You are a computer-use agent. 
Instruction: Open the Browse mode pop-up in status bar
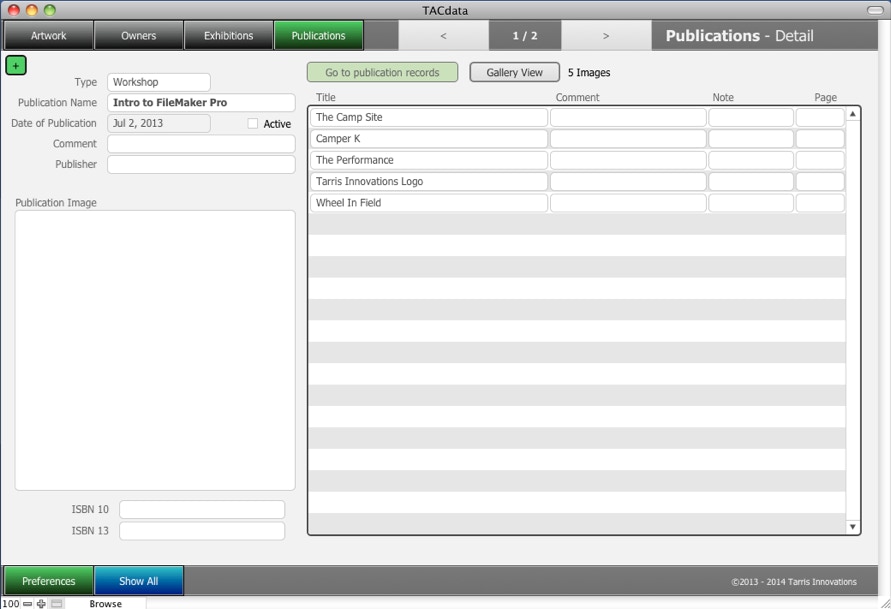(105, 603)
